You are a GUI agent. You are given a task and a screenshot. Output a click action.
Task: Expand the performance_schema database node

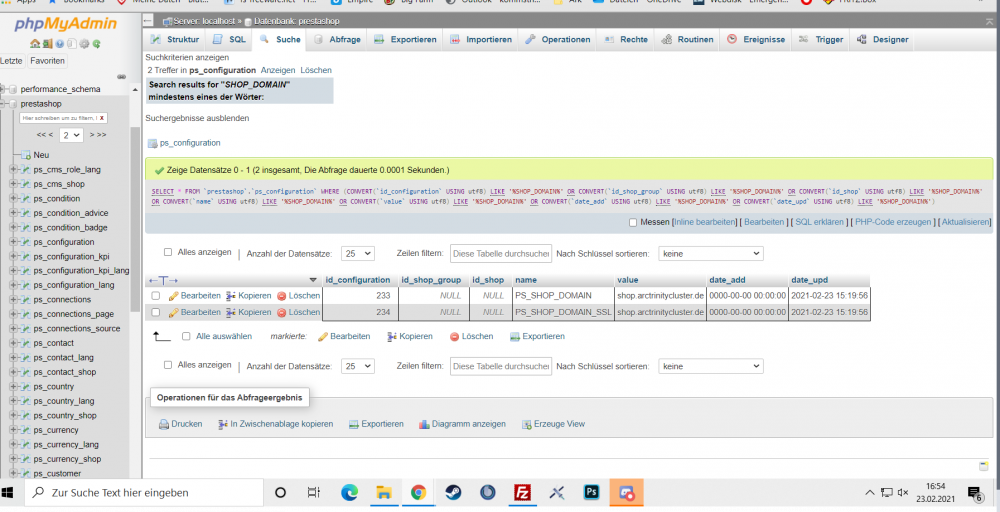(3, 89)
